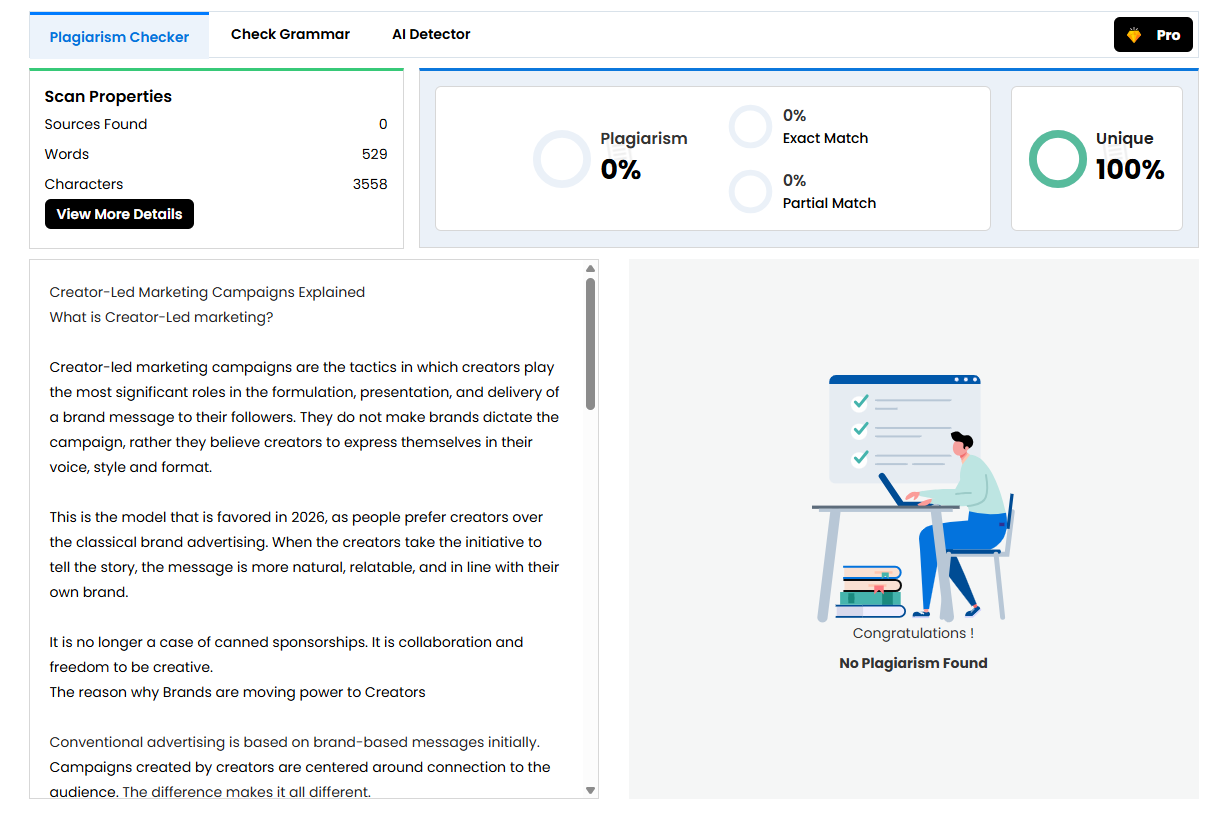The height and width of the screenshot is (819, 1219).
Task: Open the AI Detector tab
Action: (x=431, y=34)
